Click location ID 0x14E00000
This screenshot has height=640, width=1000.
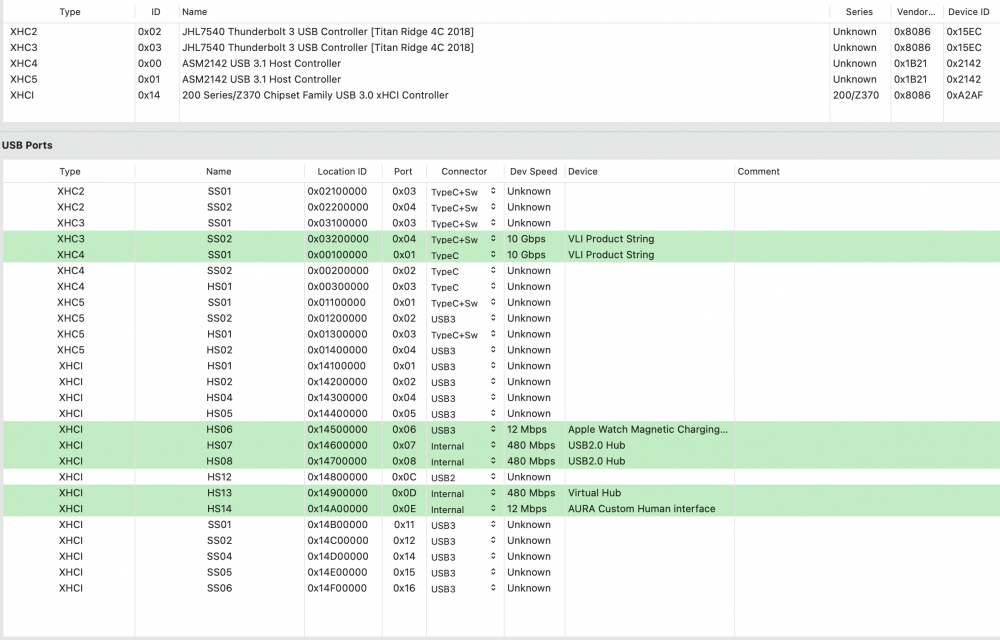tap(337, 572)
